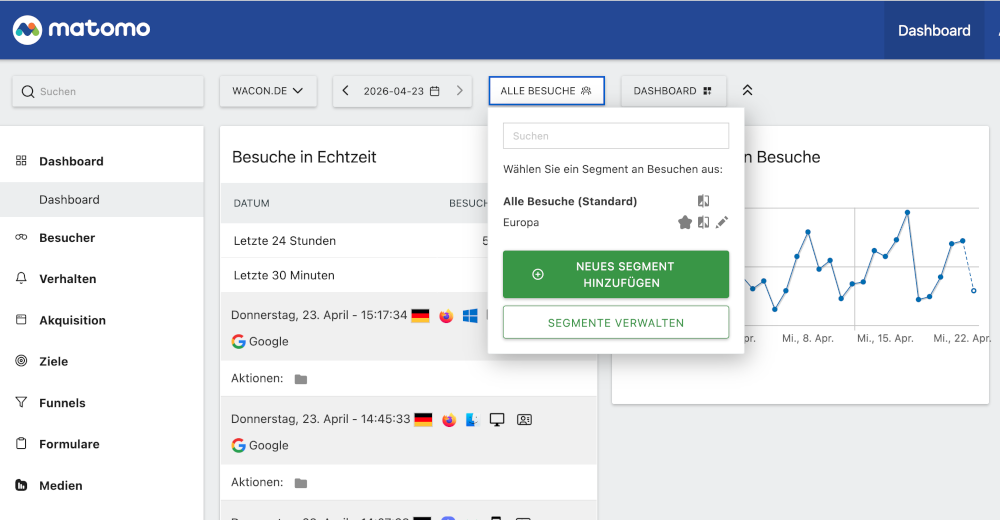
Task: Go to next date period arrow
Action: click(459, 91)
